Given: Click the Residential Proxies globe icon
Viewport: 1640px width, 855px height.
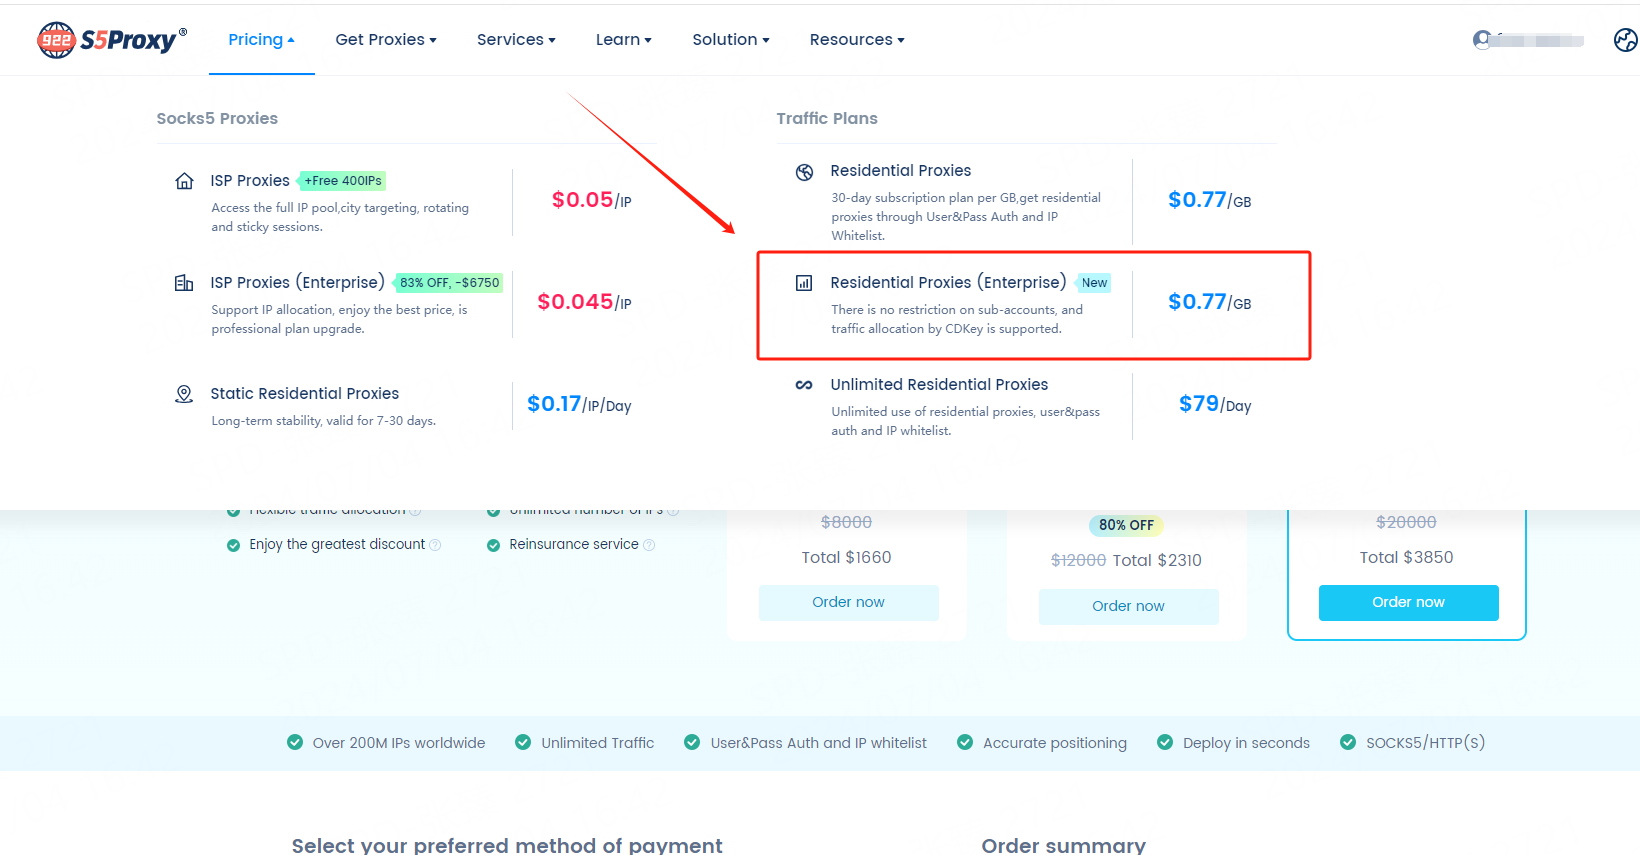Looking at the screenshot, I should pyautogui.click(x=804, y=172).
